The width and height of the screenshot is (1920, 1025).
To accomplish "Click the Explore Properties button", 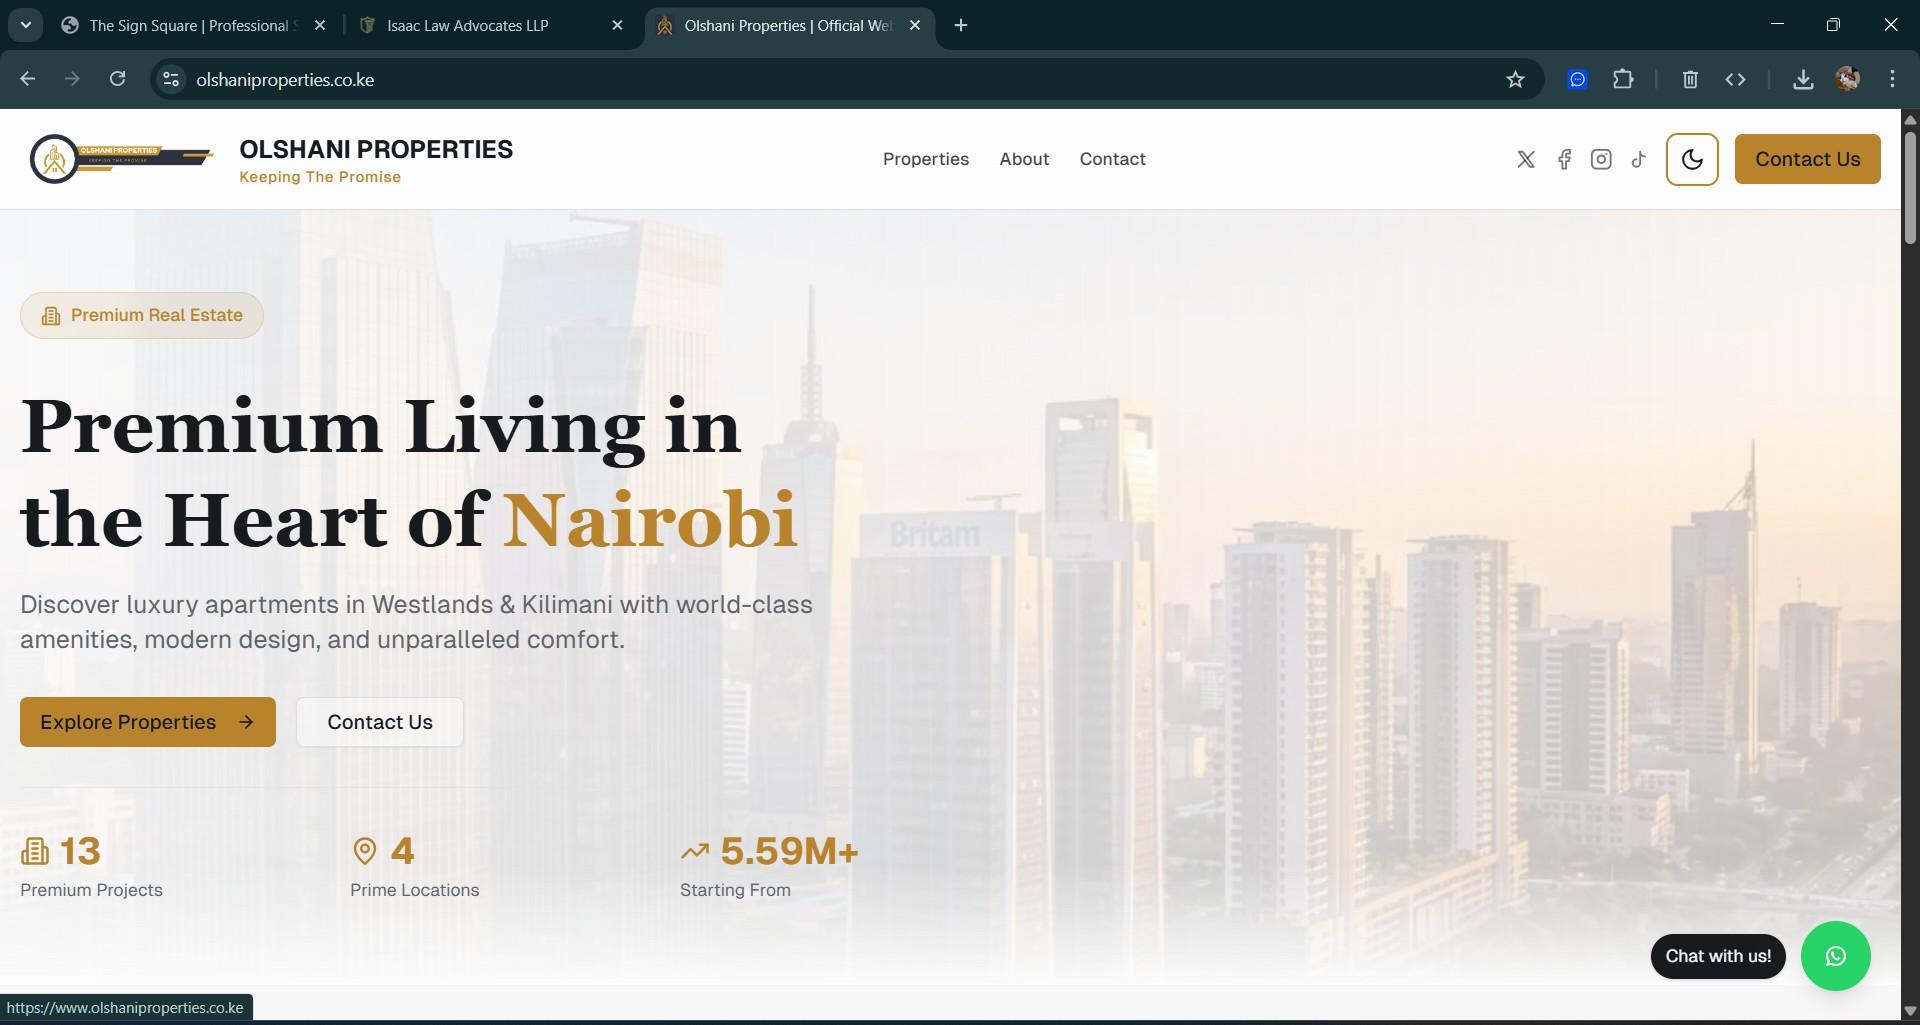I will point(148,722).
